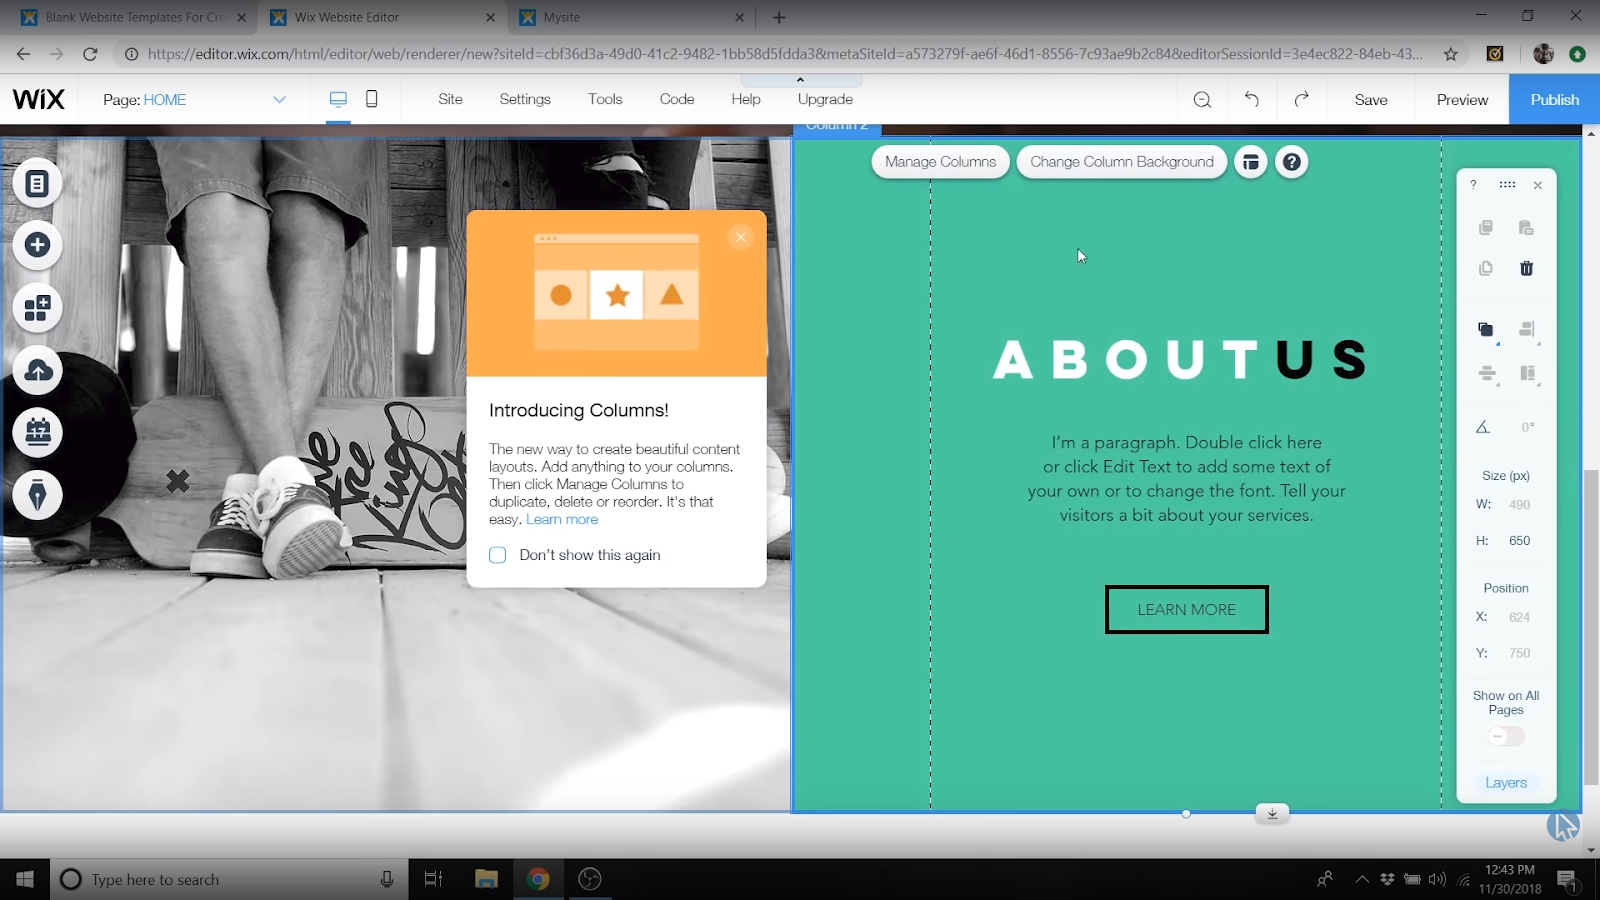
Task: Click the column help question mark icon
Action: [x=1292, y=162]
